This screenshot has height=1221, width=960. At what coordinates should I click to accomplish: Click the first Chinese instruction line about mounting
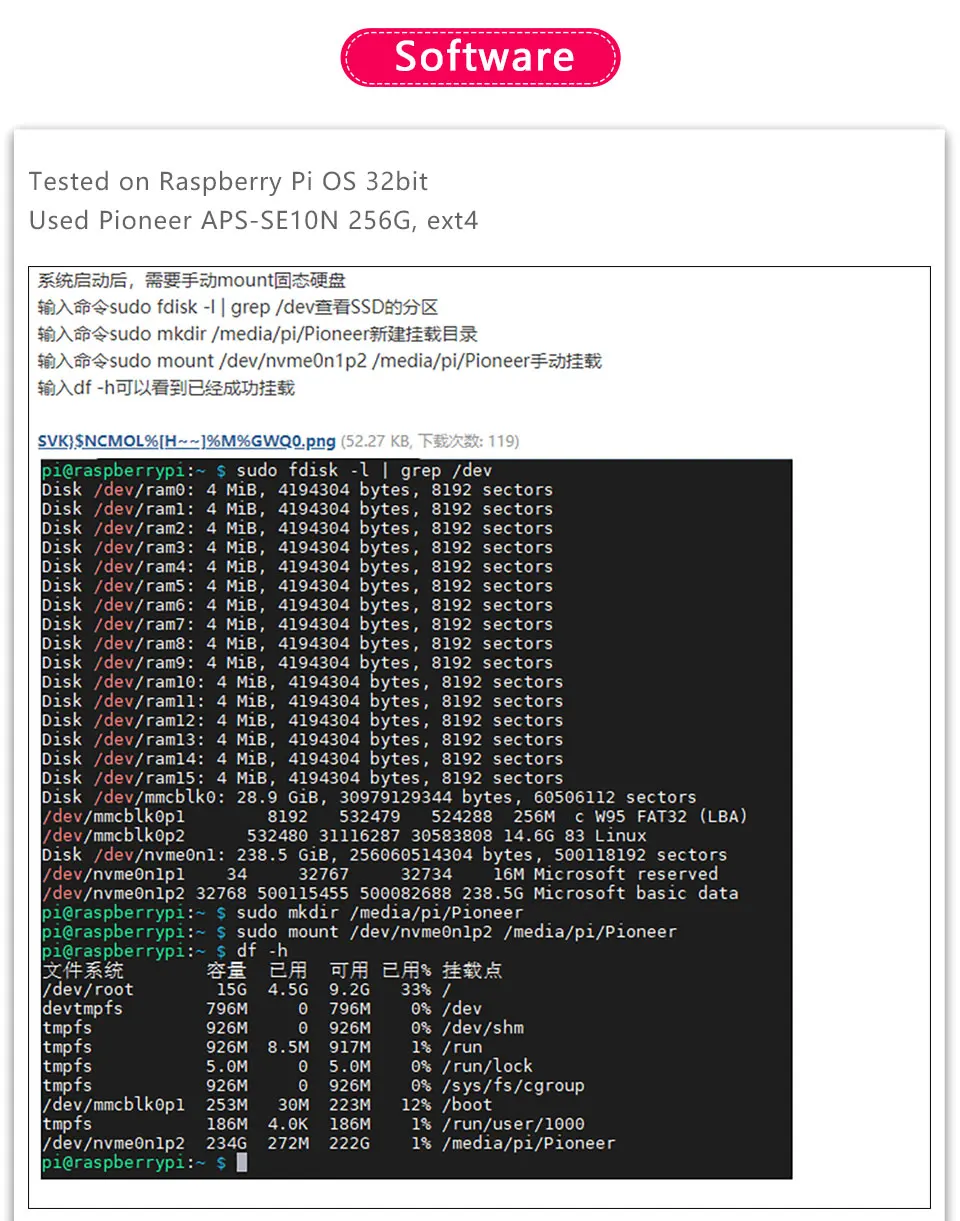tap(192, 281)
